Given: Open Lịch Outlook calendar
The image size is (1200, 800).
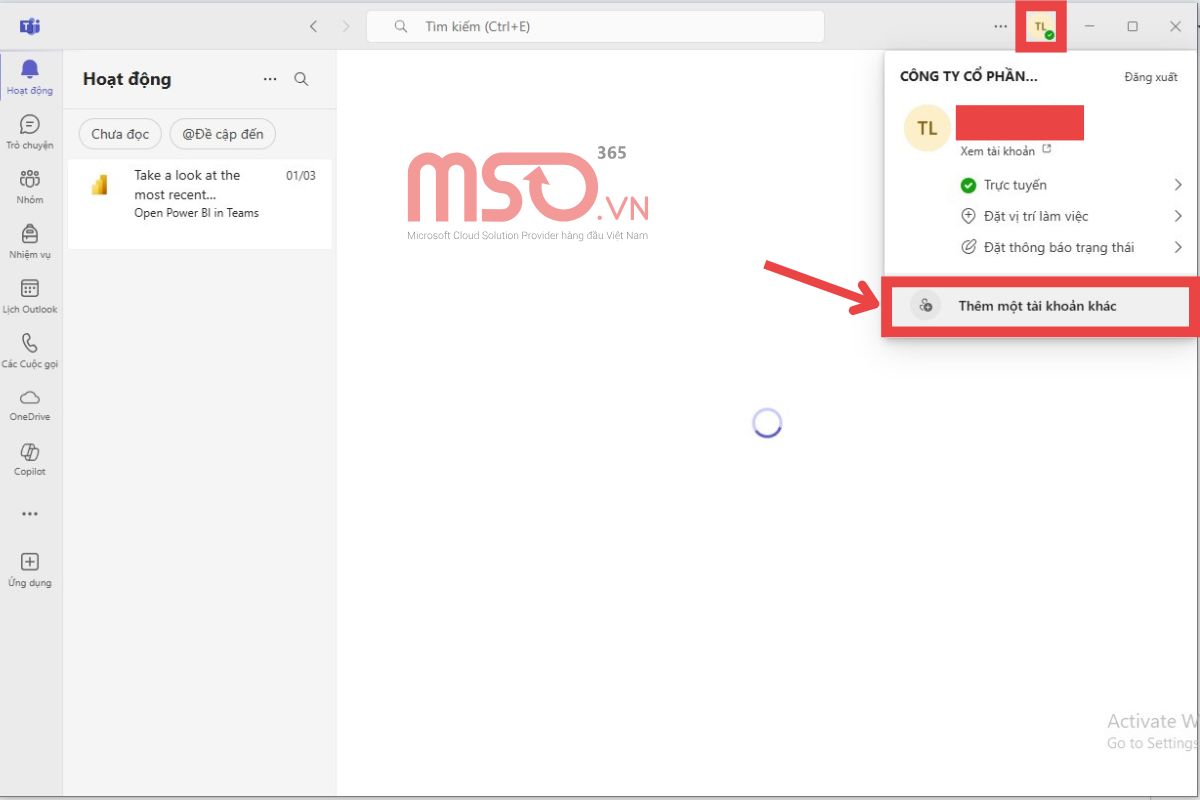Looking at the screenshot, I should pyautogui.click(x=30, y=296).
